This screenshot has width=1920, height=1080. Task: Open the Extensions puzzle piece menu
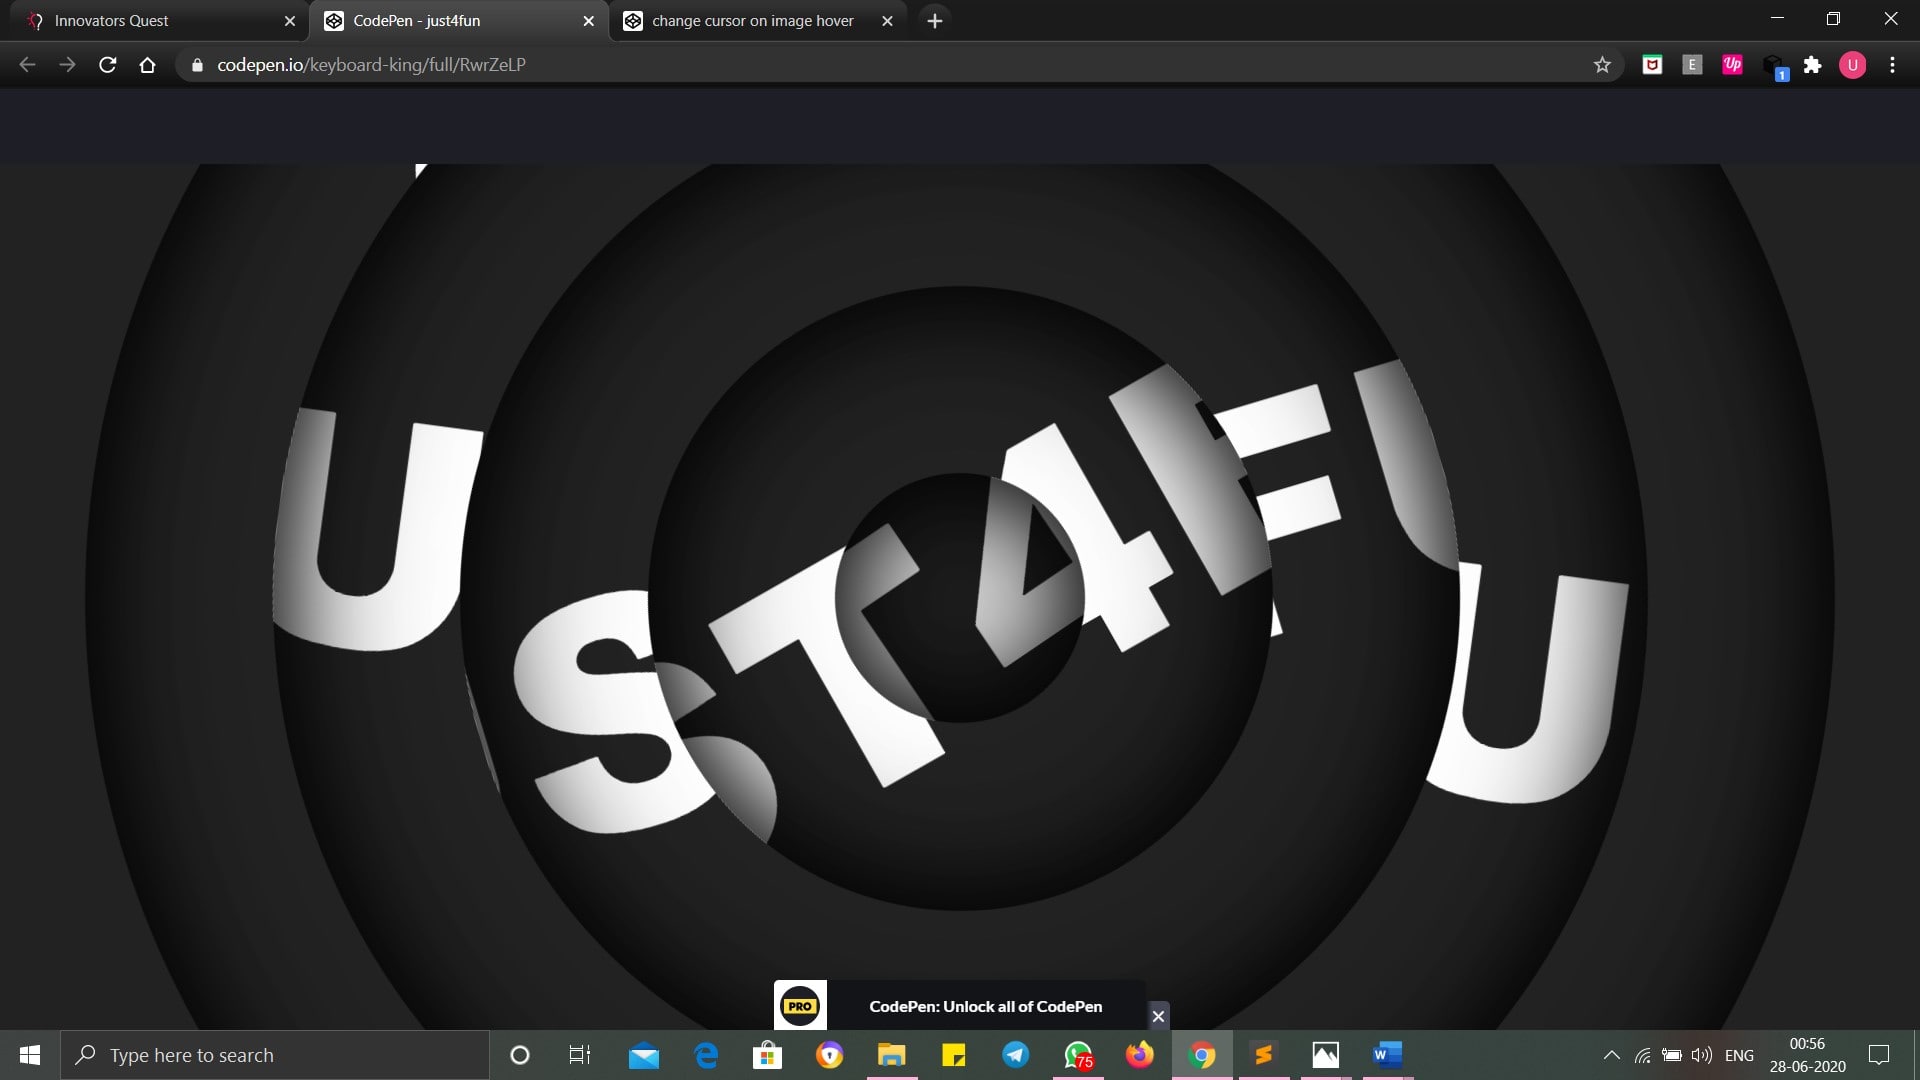1812,65
